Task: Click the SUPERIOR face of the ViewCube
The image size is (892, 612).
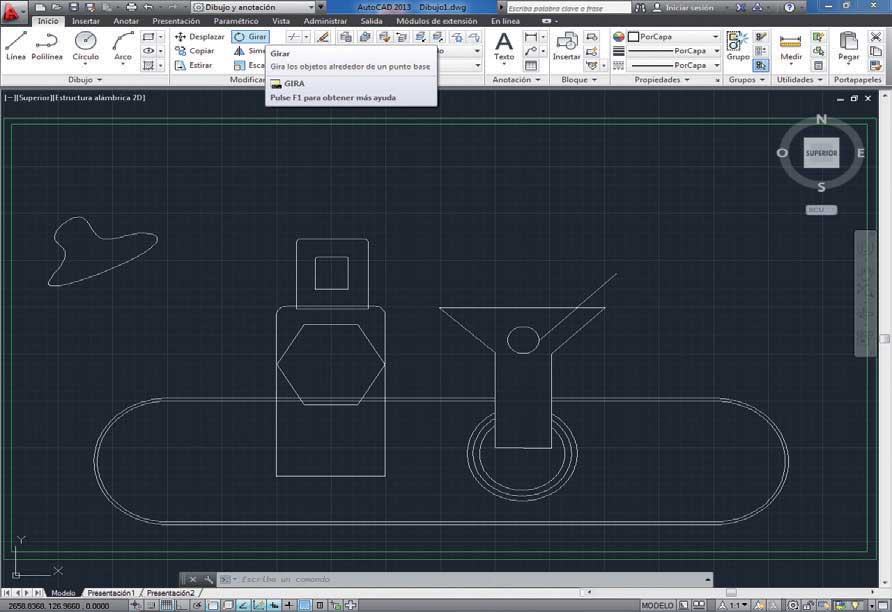Action: [821, 152]
